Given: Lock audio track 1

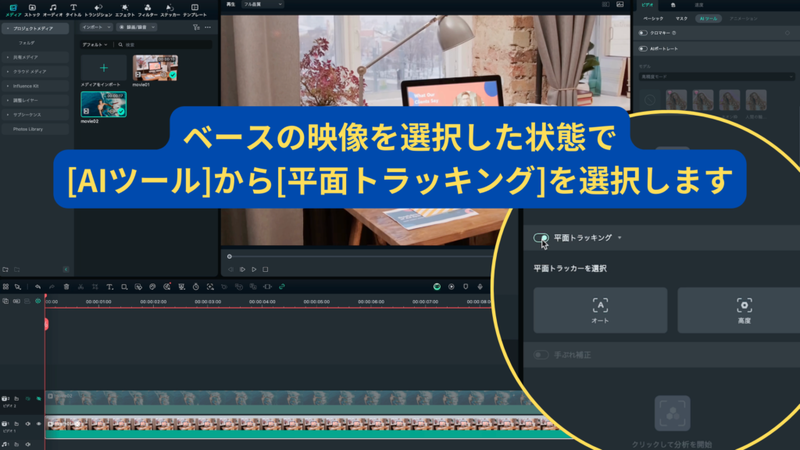Looking at the screenshot, I should (x=16, y=444).
